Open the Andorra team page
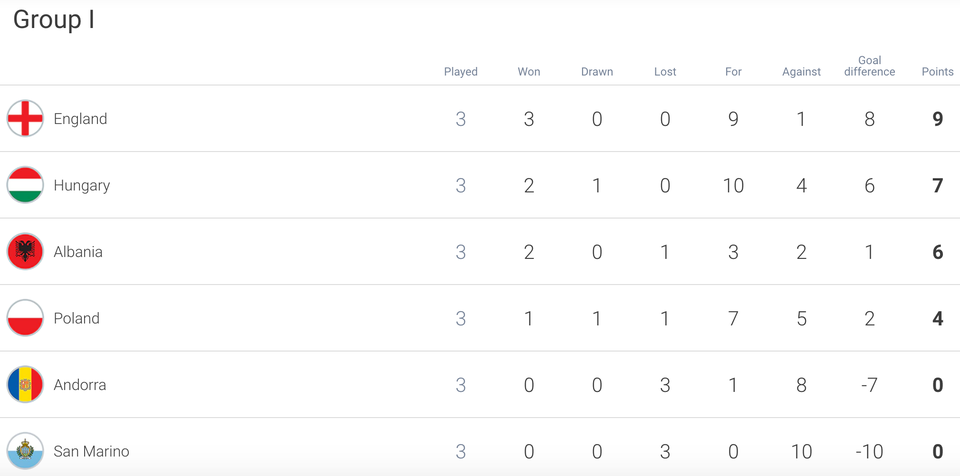Screen dimensions: 960x476 tap(80, 385)
